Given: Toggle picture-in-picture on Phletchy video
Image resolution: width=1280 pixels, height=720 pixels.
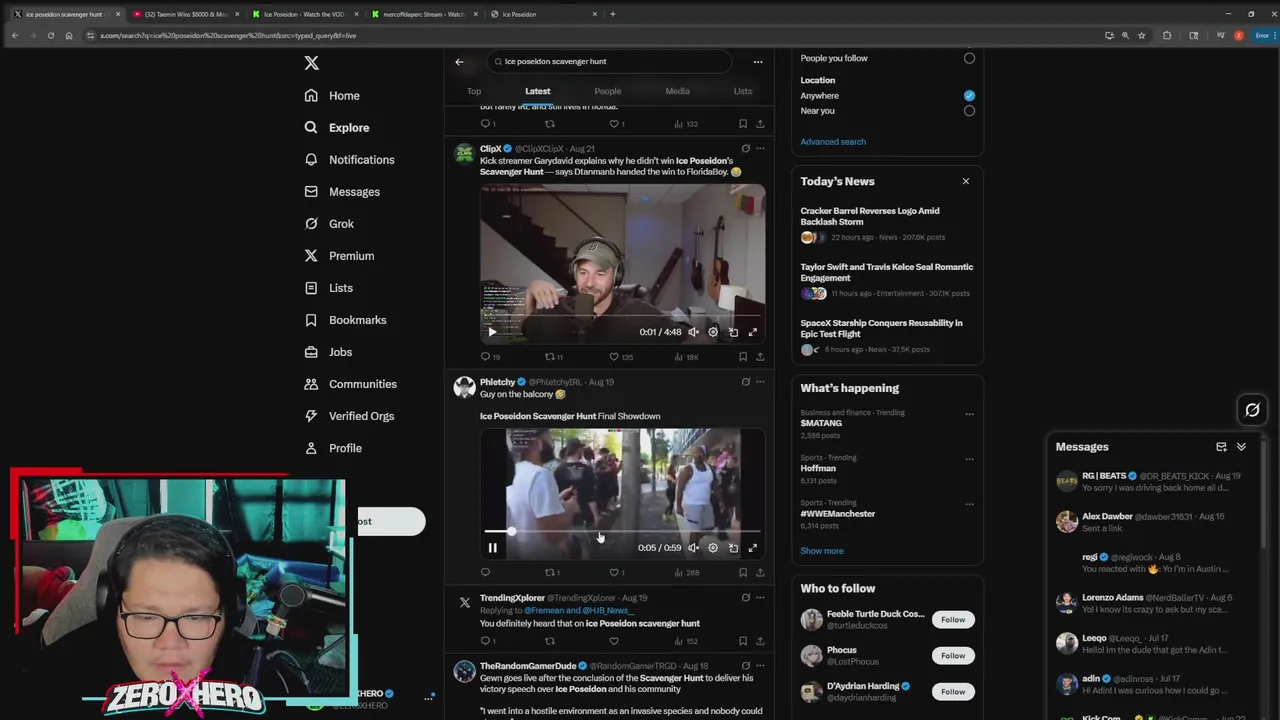Looking at the screenshot, I should (733, 547).
